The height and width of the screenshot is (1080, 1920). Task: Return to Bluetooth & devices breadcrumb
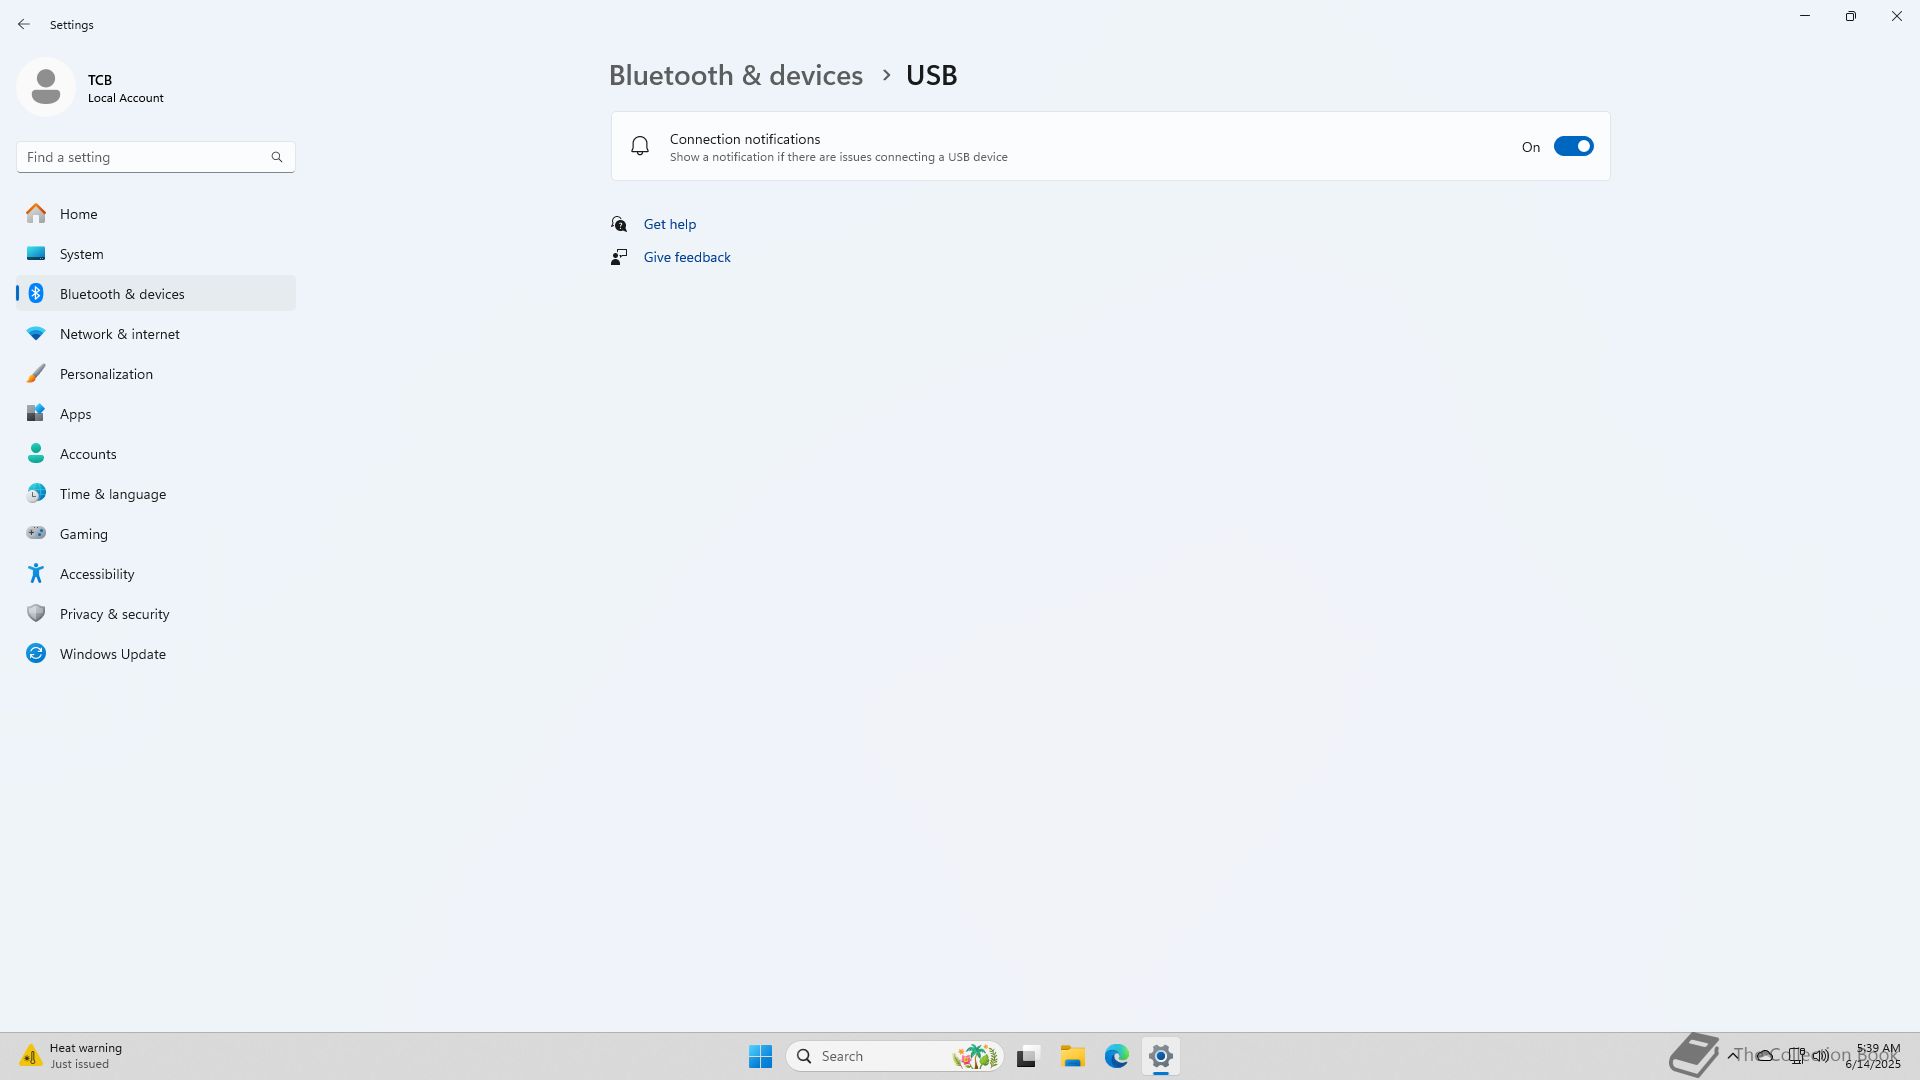tap(735, 75)
